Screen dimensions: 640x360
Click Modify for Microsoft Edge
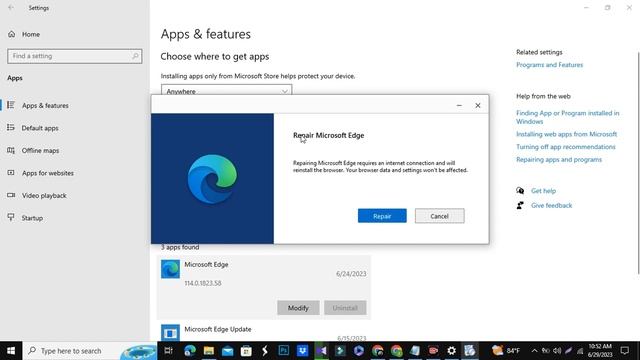point(298,308)
